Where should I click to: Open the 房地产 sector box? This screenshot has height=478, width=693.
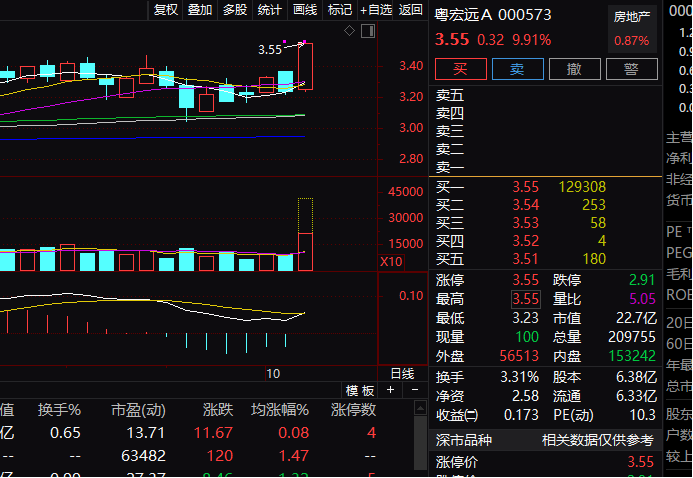(x=631, y=29)
